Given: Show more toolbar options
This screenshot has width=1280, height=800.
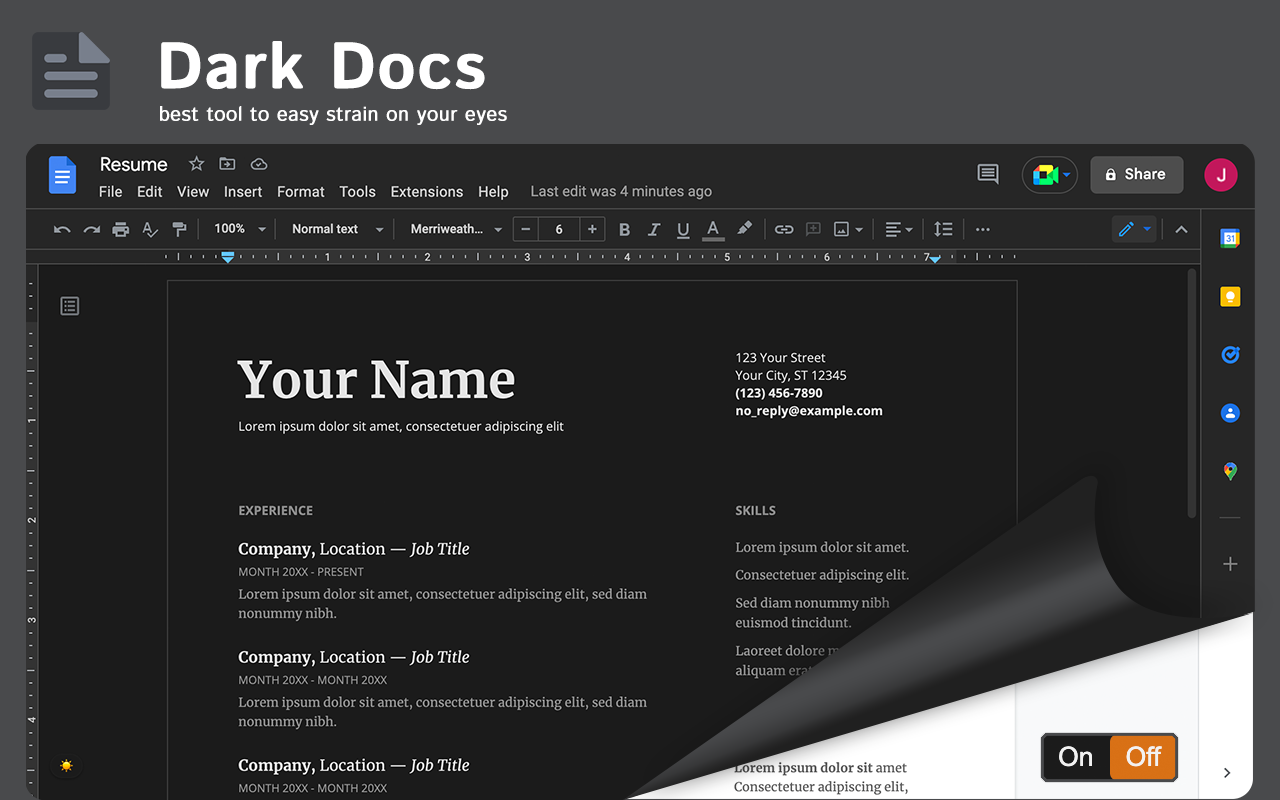Looking at the screenshot, I should click(x=982, y=229).
